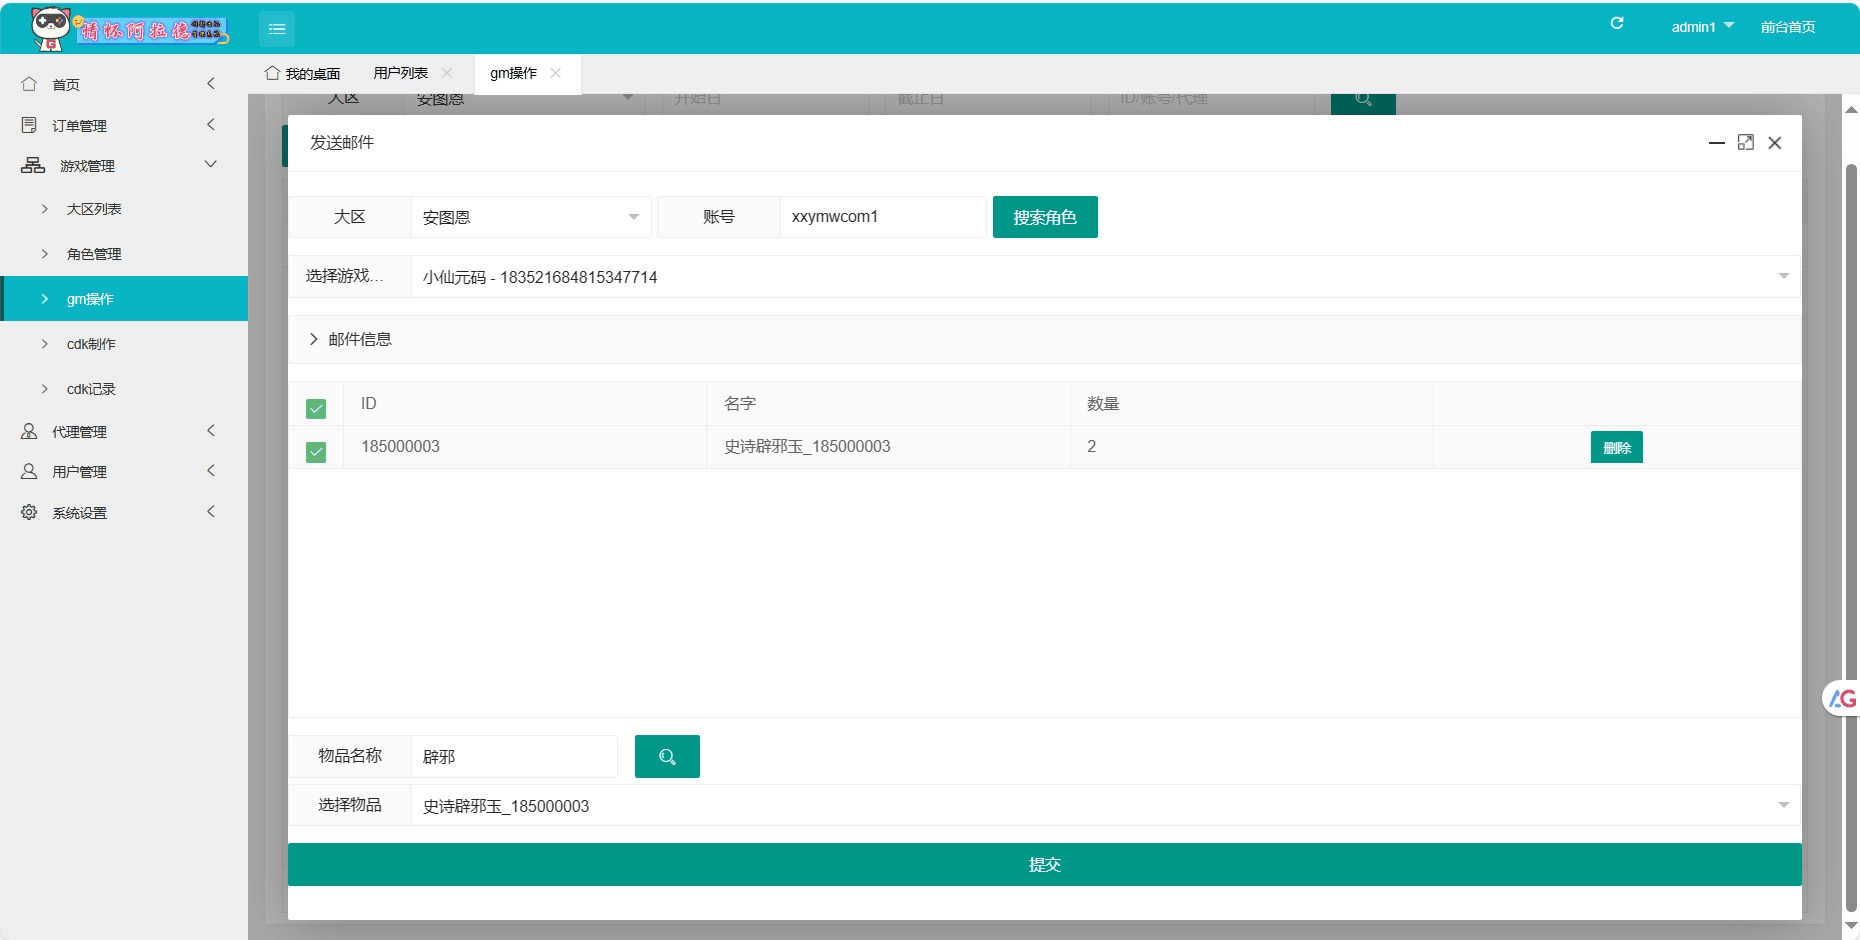Image resolution: width=1860 pixels, height=940 pixels.
Task: Click the 删除 button for item 185000003
Action: click(1617, 447)
